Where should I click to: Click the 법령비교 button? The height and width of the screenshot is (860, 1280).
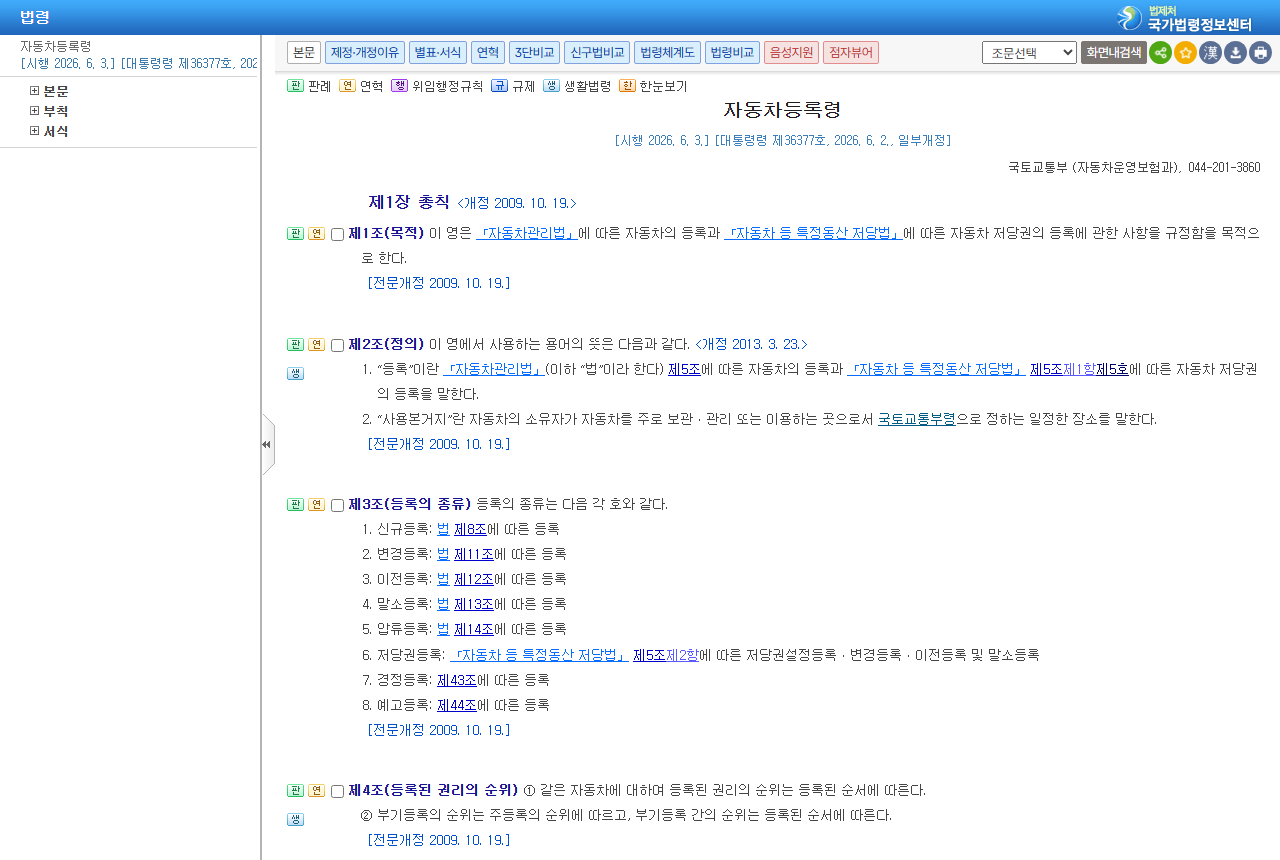[732, 53]
